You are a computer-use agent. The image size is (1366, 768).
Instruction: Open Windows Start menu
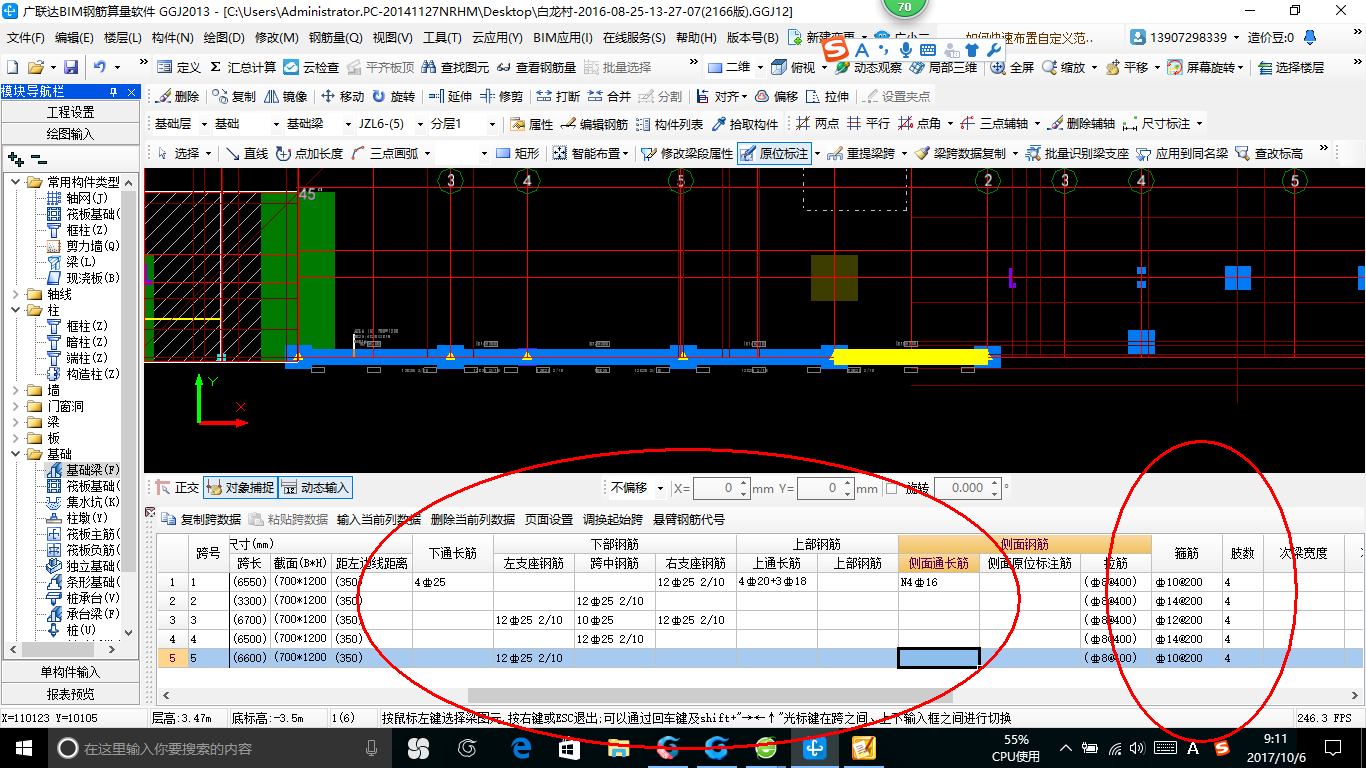click(24, 747)
